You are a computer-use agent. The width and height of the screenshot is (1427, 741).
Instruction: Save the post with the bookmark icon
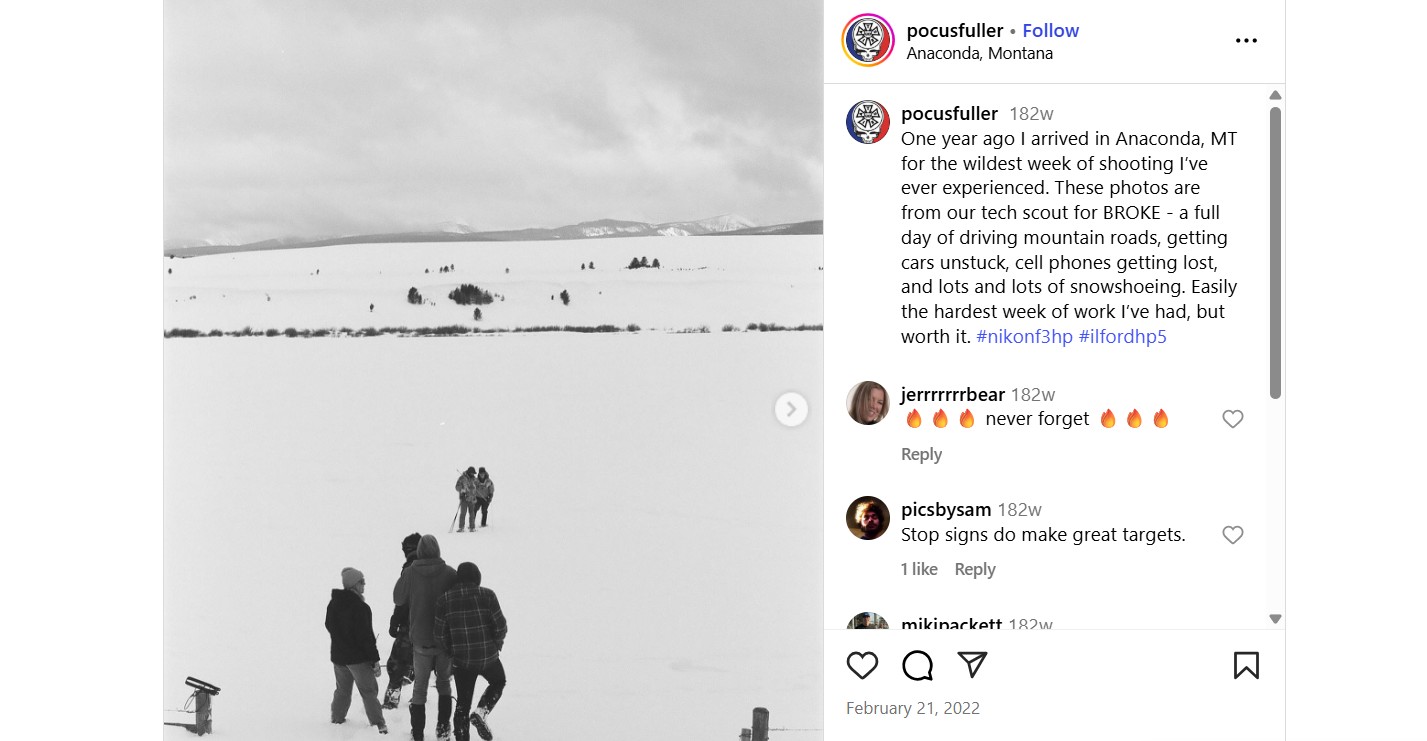(1246, 665)
